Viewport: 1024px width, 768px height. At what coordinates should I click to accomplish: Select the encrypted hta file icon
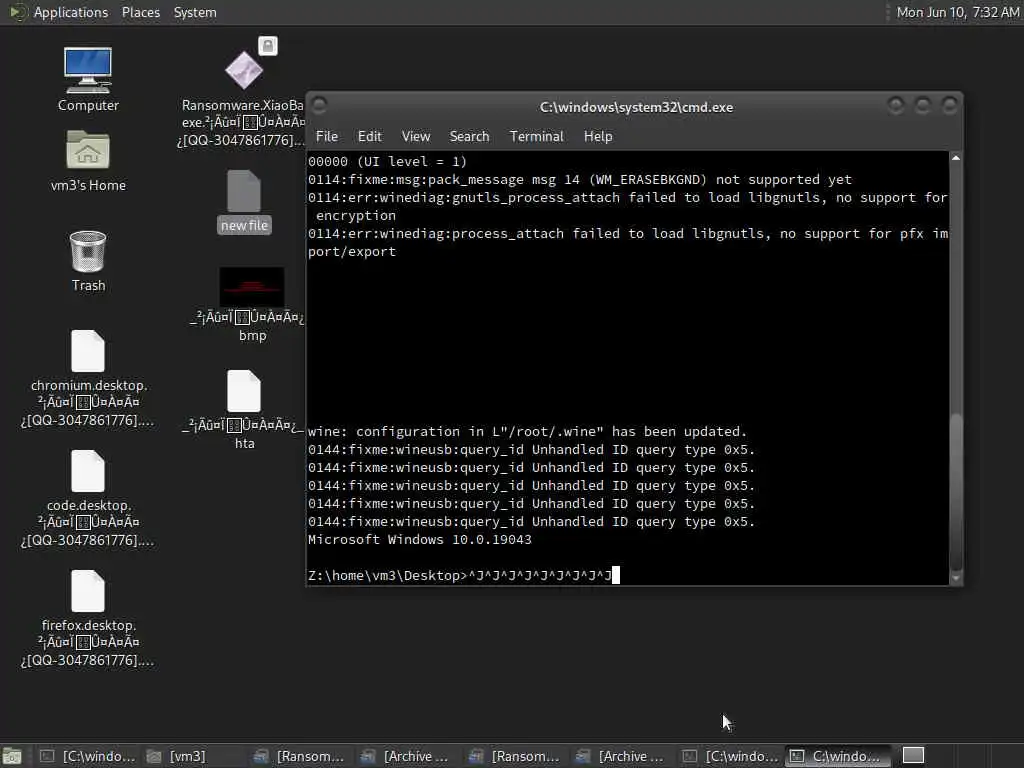244,409
